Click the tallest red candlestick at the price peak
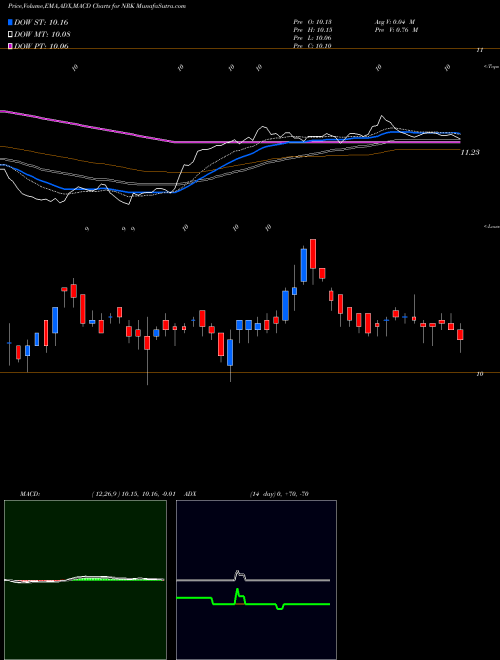The image size is (500, 660). [x=313, y=254]
